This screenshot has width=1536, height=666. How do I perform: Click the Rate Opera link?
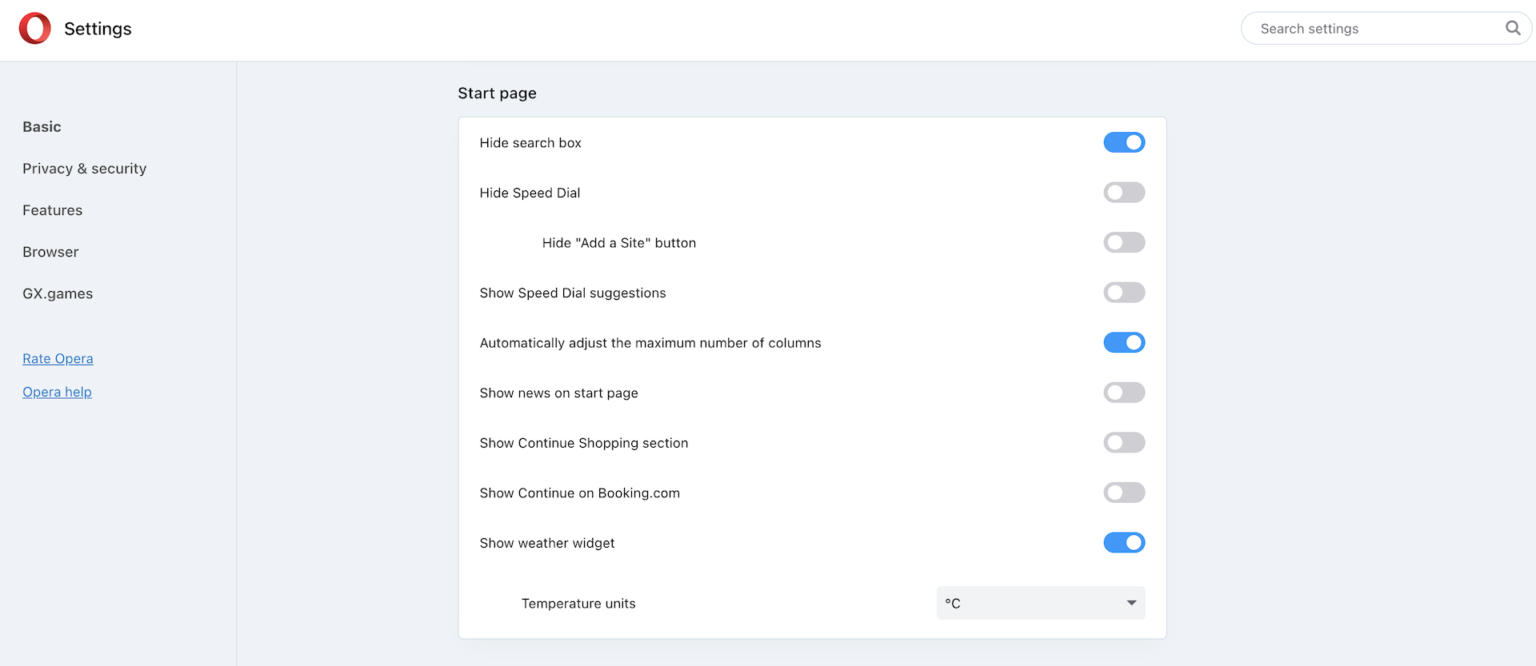click(57, 358)
